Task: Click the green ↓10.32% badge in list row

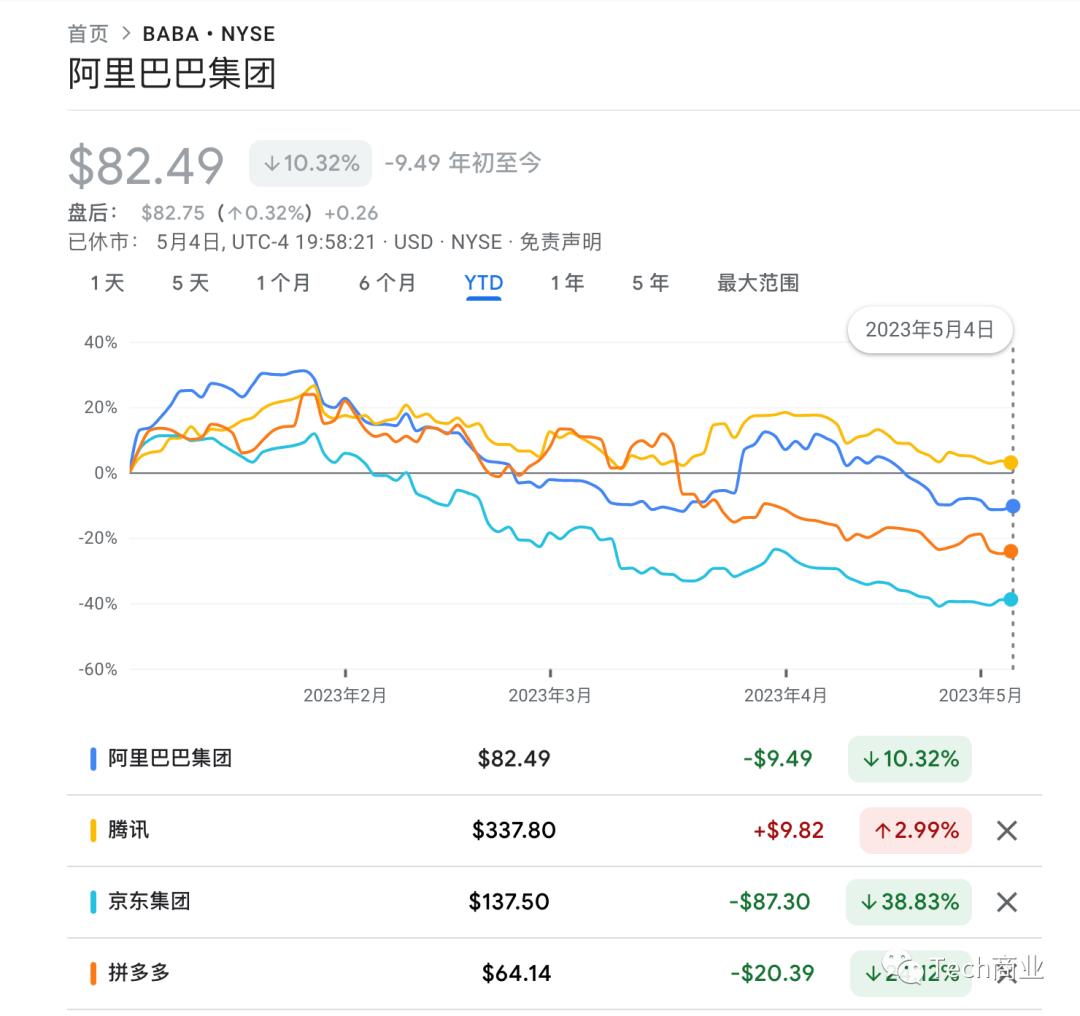Action: pos(910,759)
